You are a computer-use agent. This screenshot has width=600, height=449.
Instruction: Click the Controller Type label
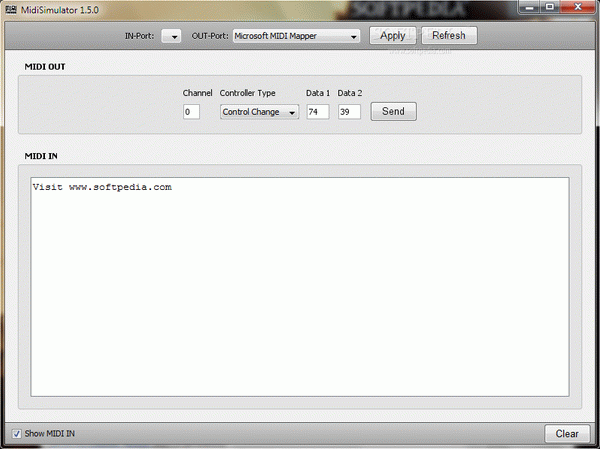[x=248, y=93]
